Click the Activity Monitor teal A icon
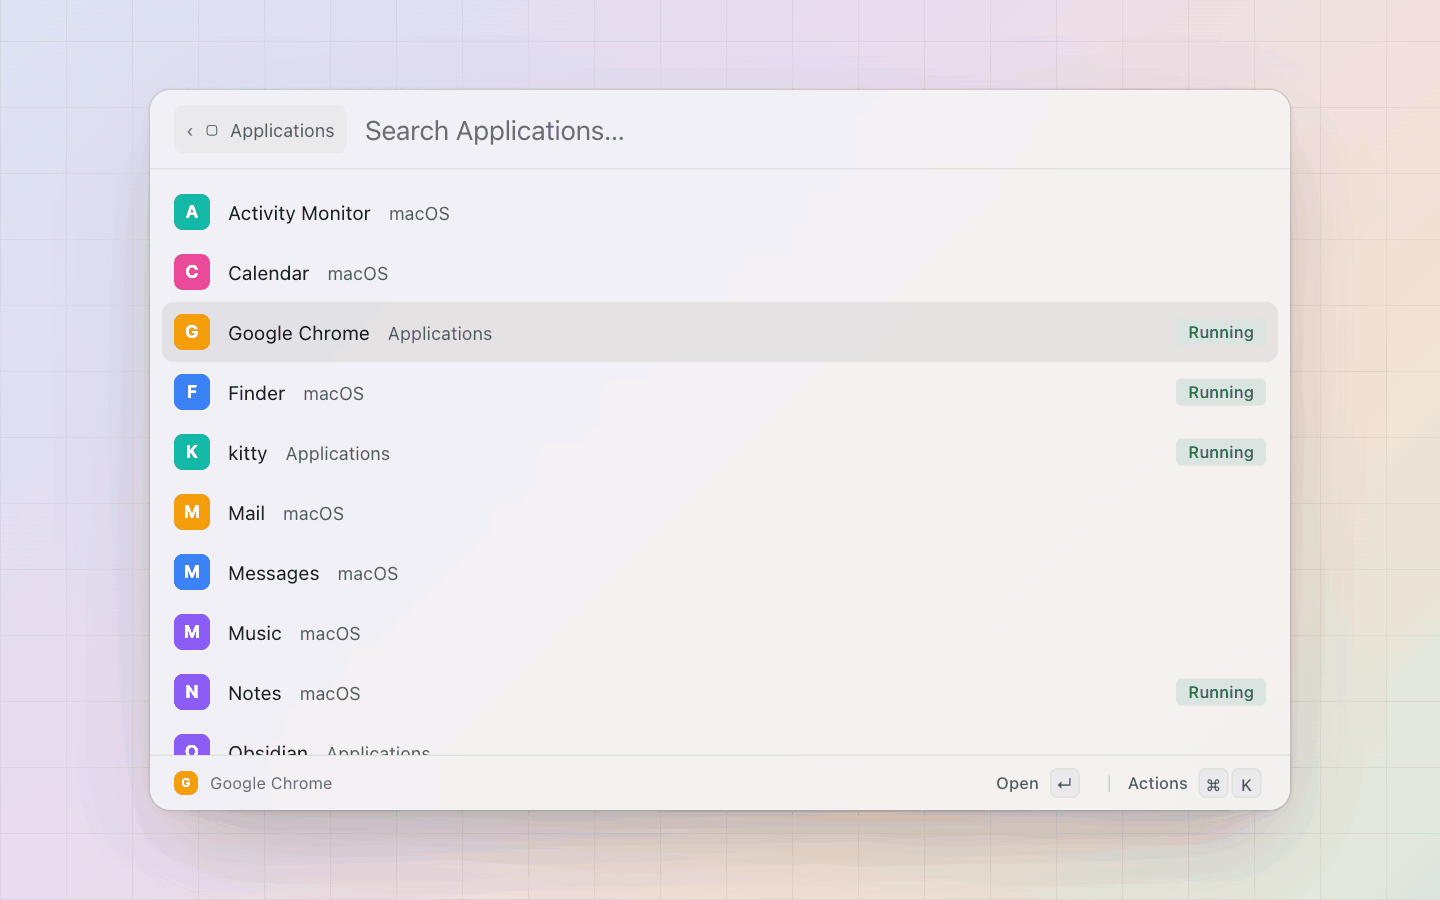 pyautogui.click(x=192, y=212)
